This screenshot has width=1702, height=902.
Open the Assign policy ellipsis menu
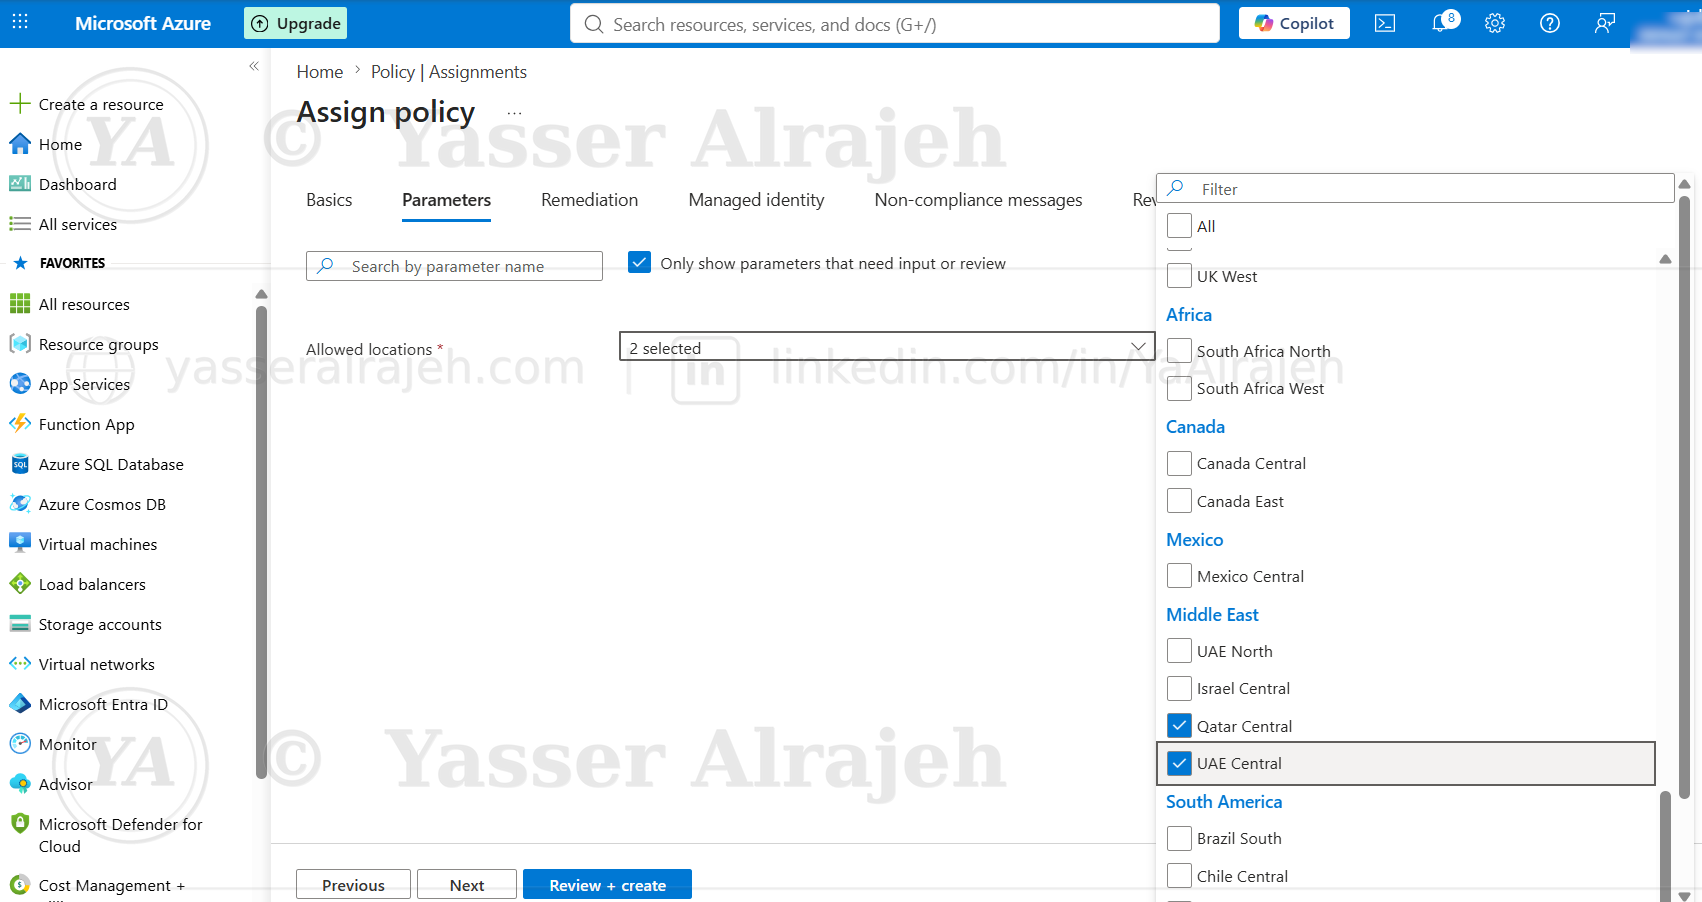[x=514, y=113]
